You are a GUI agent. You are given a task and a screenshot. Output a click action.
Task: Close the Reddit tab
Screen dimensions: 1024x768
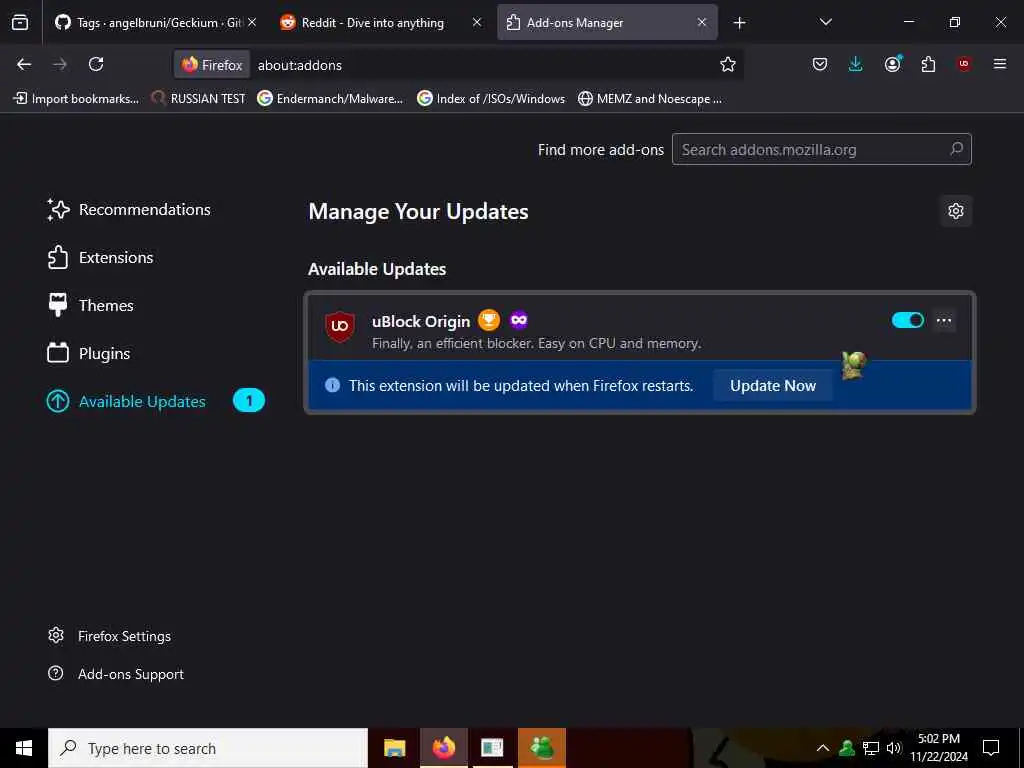pos(477,22)
